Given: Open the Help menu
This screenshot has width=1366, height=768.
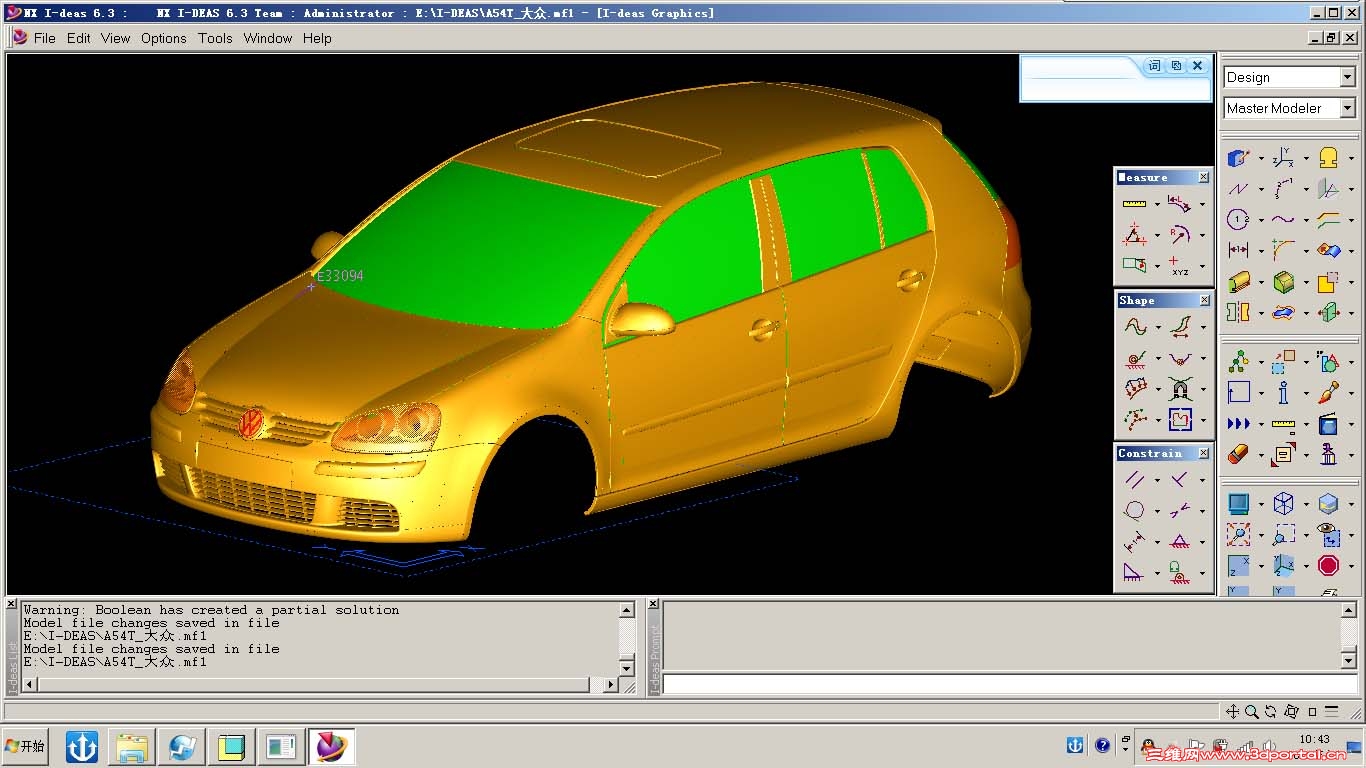Looking at the screenshot, I should tap(317, 38).
